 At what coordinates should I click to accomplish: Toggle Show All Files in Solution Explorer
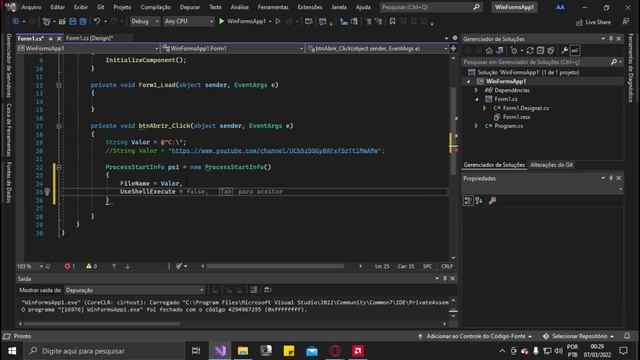click(551, 51)
